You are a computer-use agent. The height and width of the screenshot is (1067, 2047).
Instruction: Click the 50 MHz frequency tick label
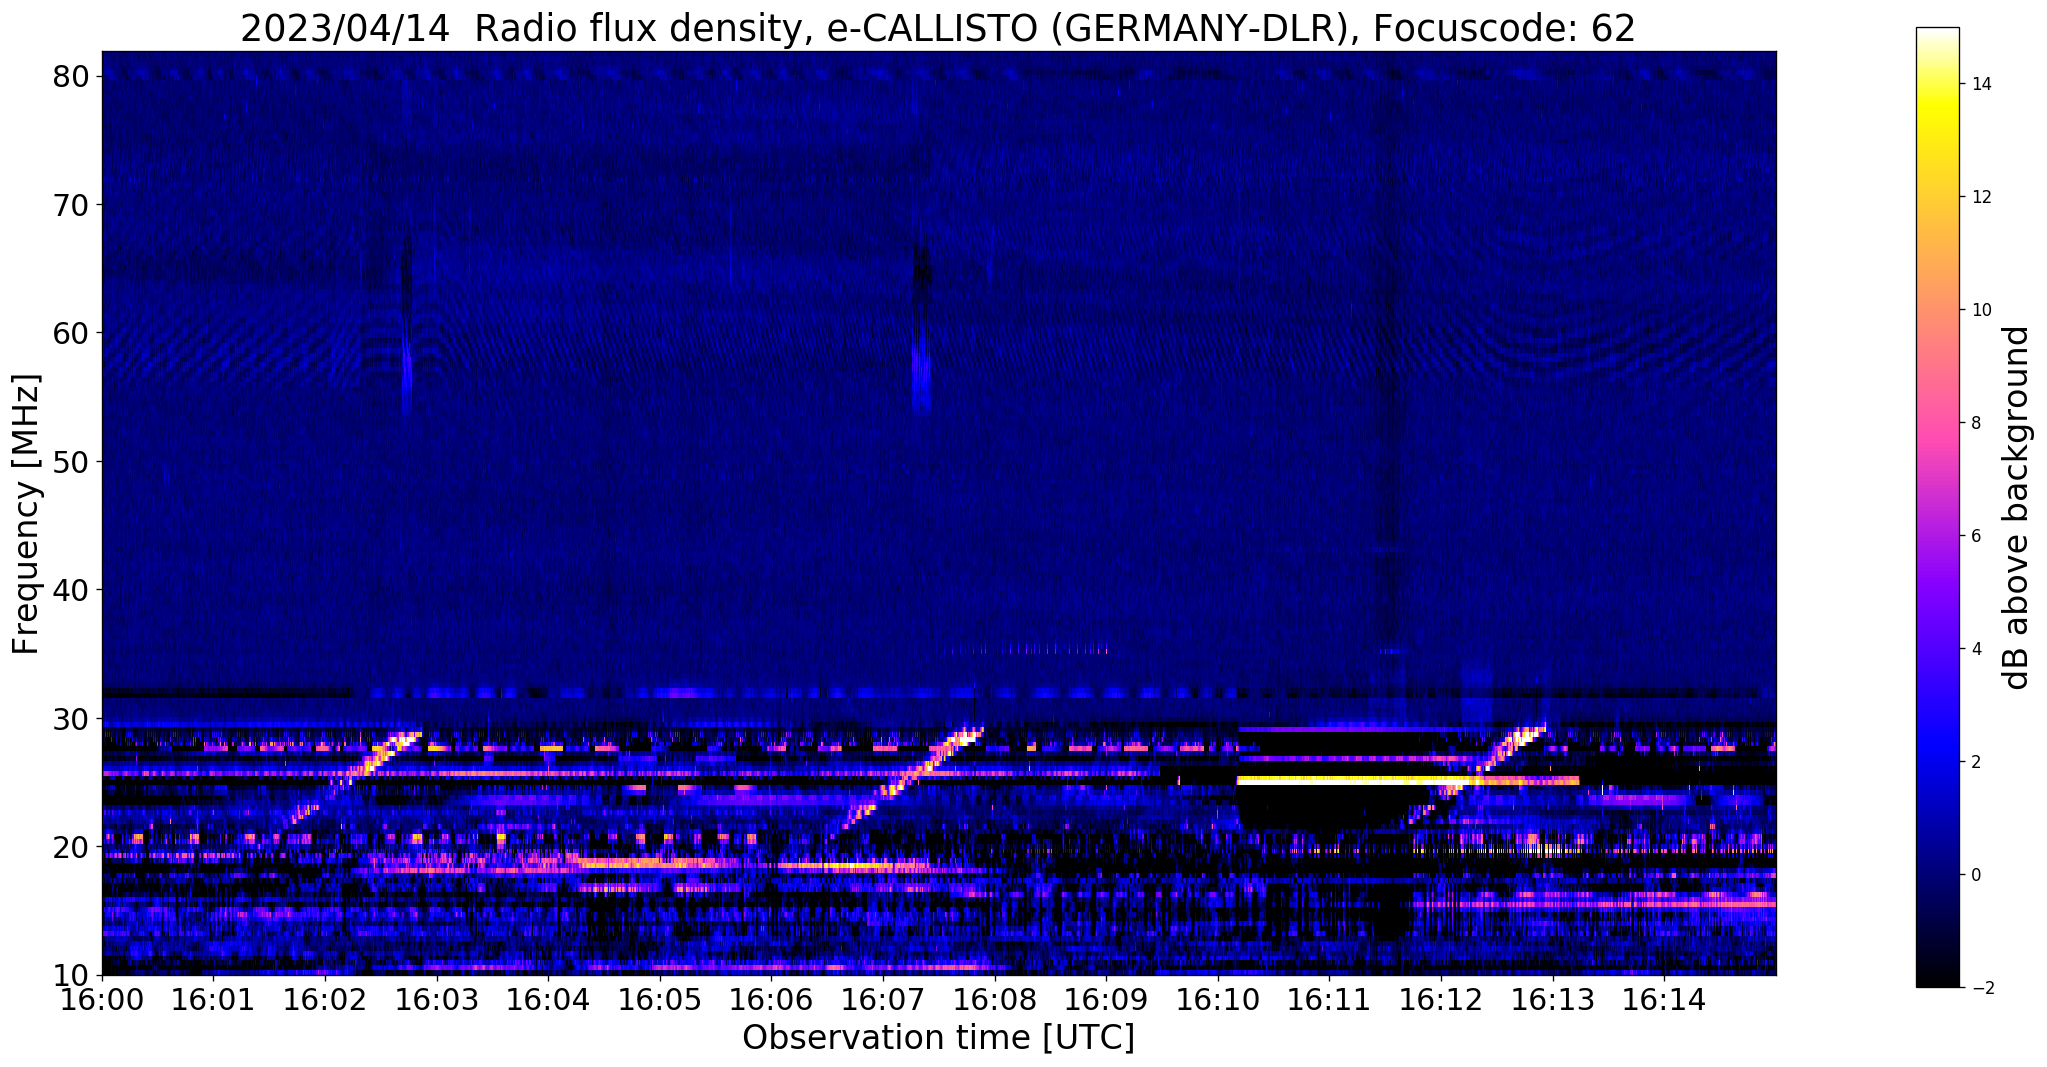(x=73, y=462)
